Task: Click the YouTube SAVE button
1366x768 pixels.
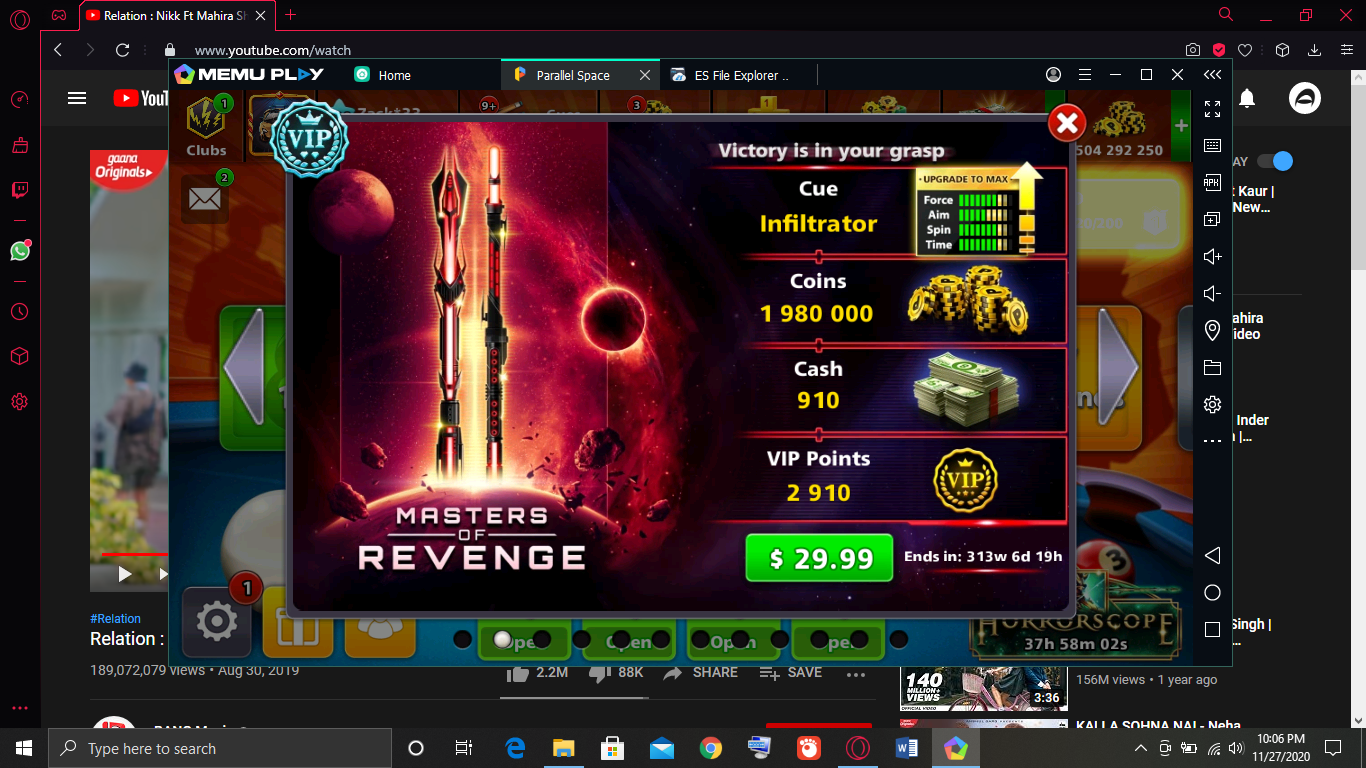Action: 791,673
